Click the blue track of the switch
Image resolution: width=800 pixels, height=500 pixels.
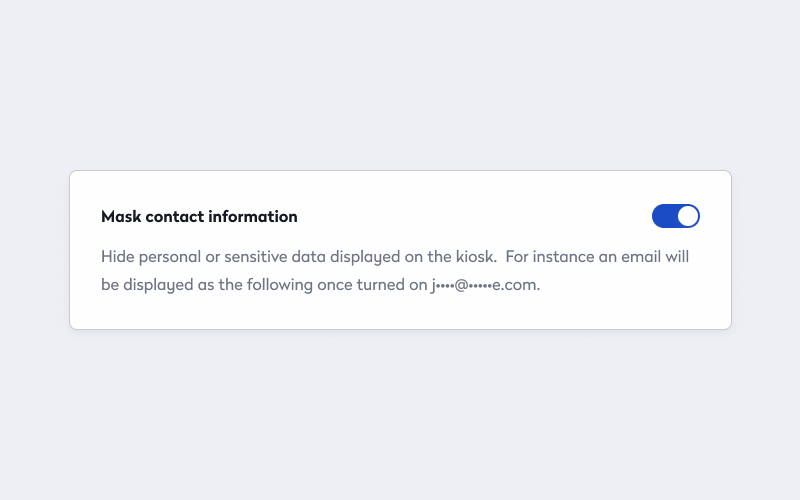click(x=663, y=216)
